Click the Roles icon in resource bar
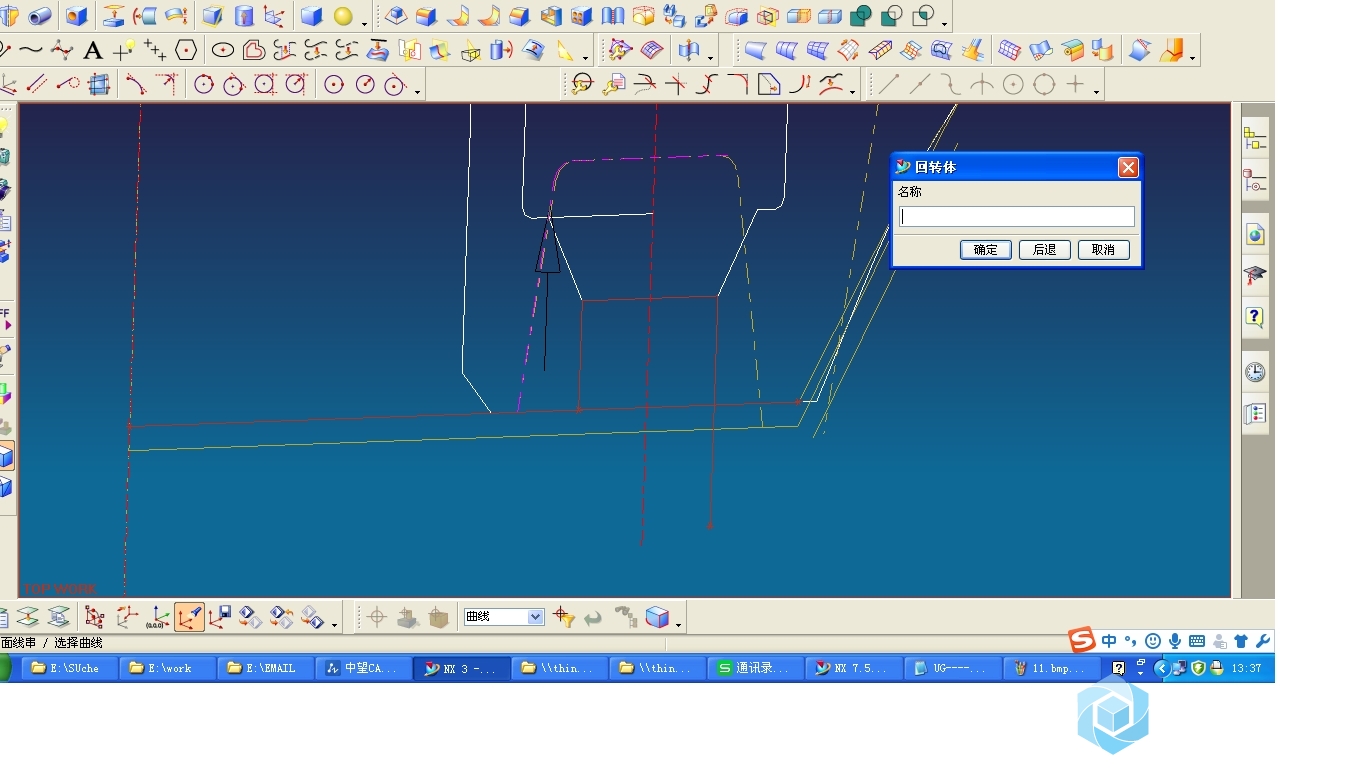Image resolution: width=1360 pixels, height=768 pixels. 1255,413
